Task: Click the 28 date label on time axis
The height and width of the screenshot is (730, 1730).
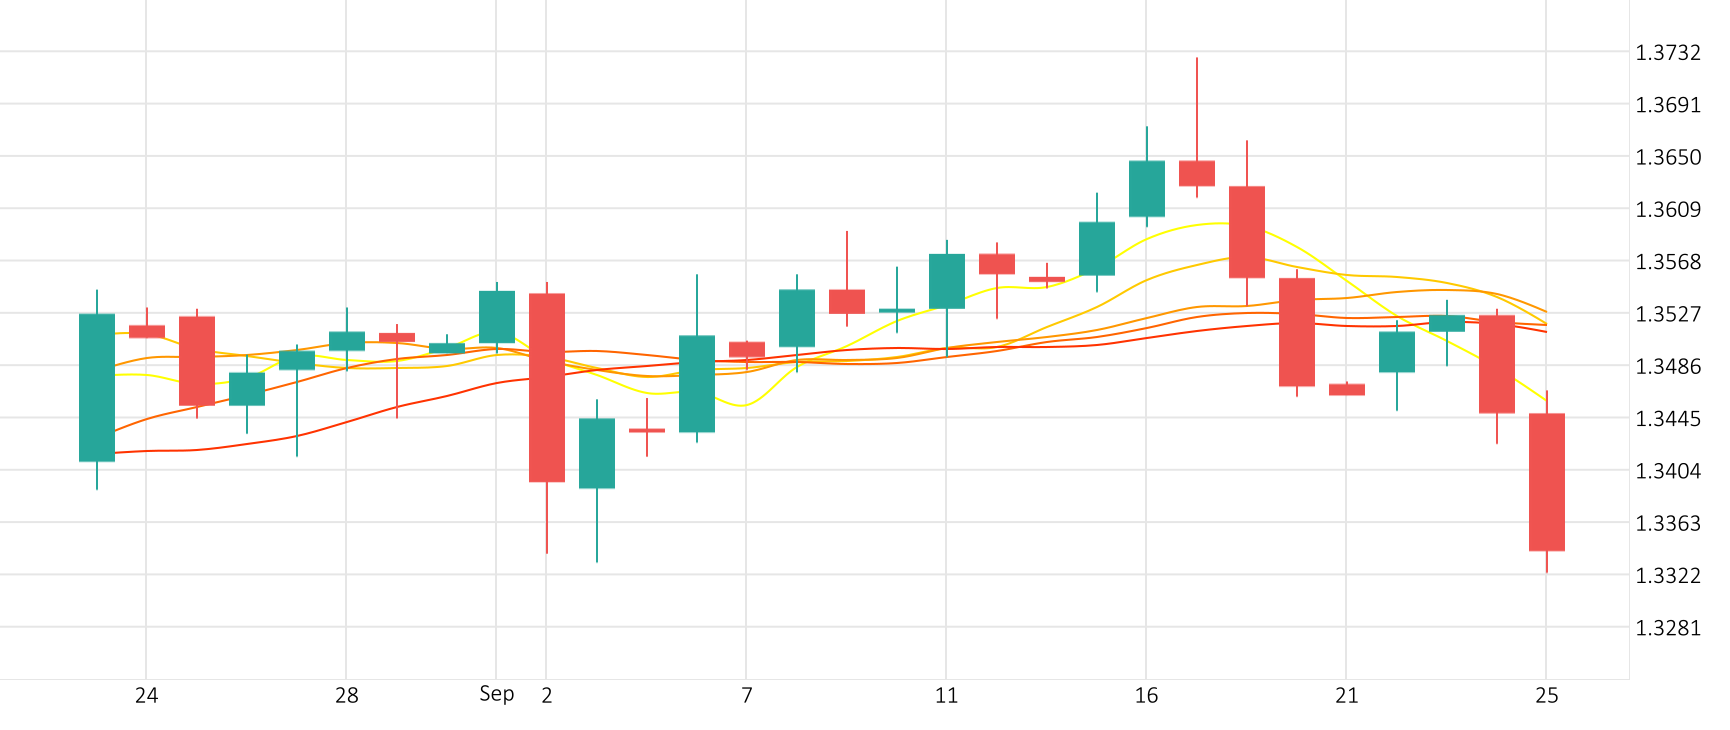Action: pyautogui.click(x=346, y=696)
